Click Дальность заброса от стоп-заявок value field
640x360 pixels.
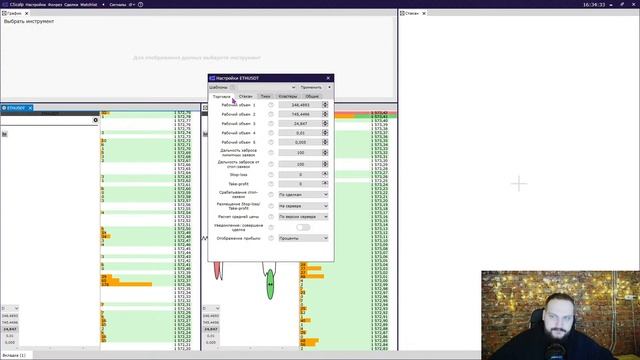pos(300,164)
